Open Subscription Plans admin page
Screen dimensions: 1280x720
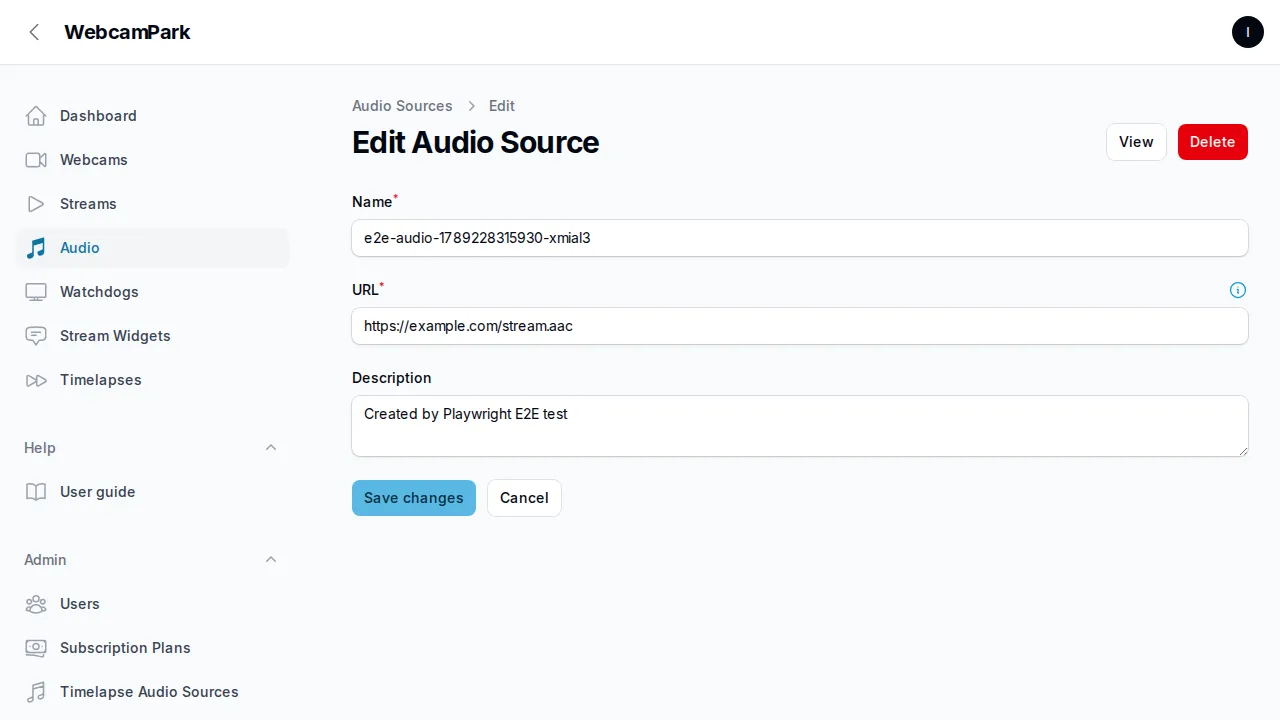tap(152, 648)
